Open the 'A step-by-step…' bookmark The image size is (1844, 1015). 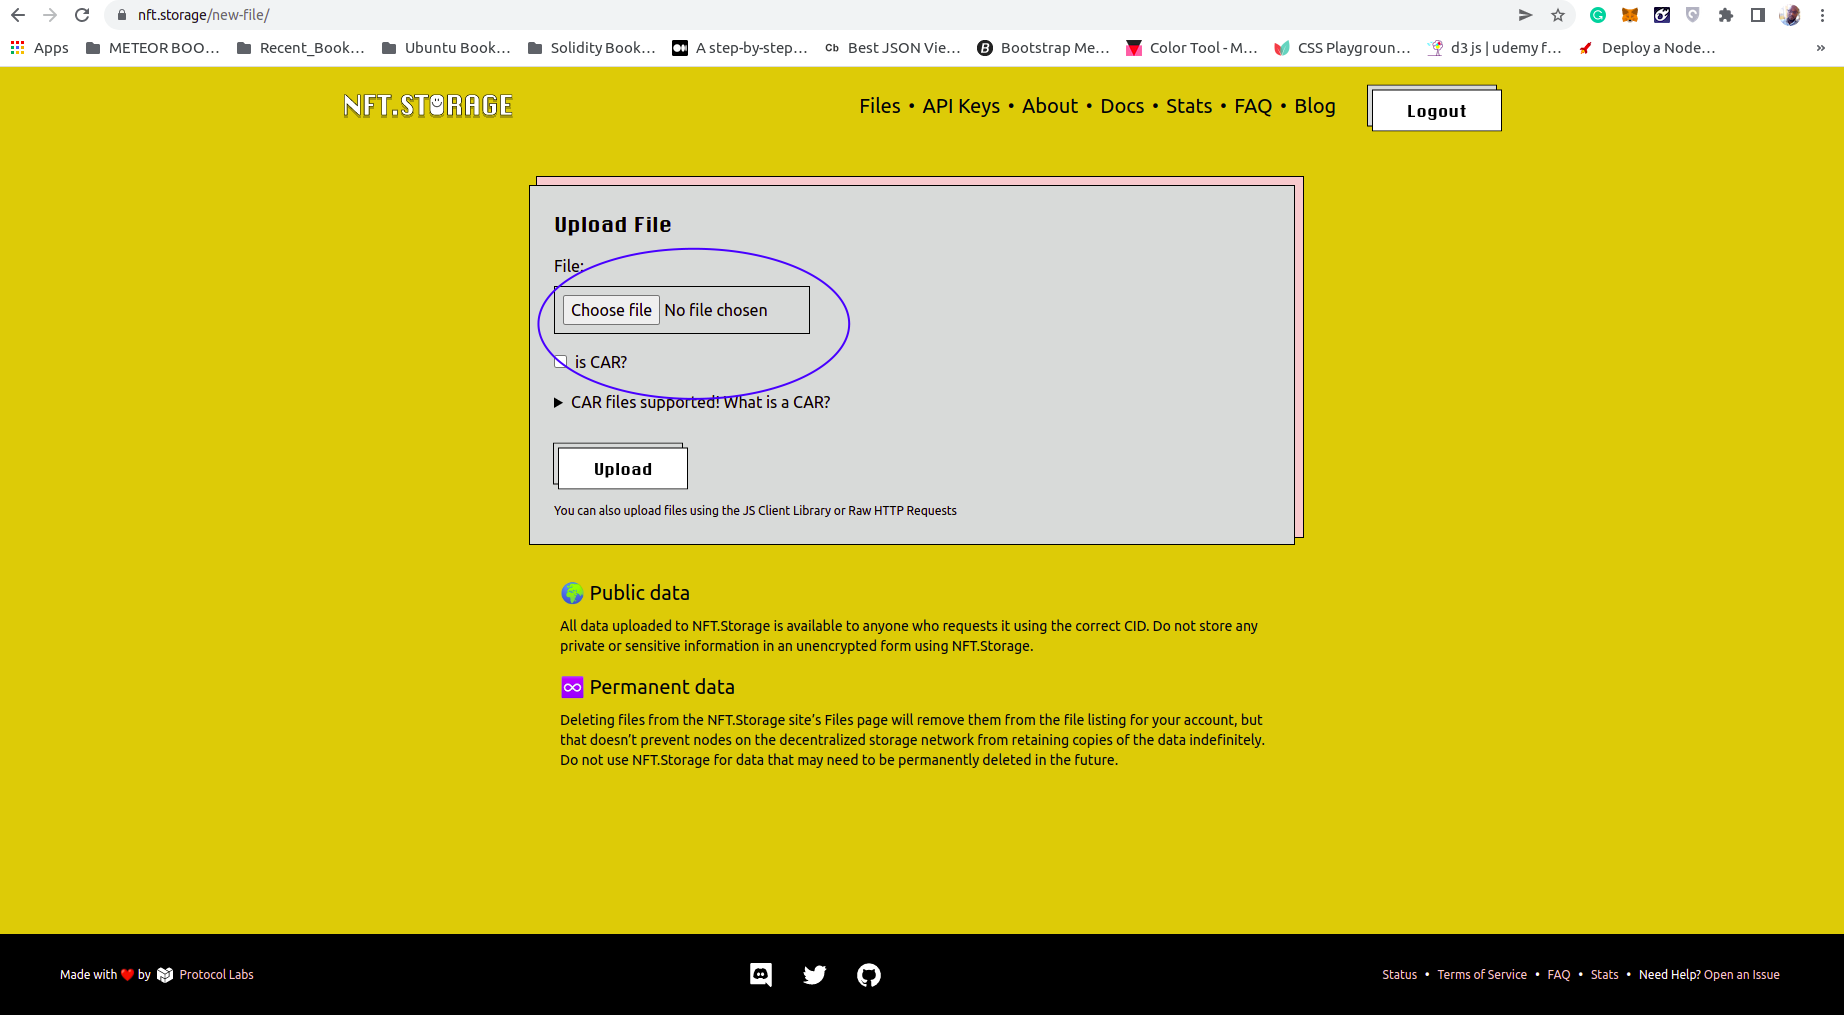pyautogui.click(x=740, y=48)
